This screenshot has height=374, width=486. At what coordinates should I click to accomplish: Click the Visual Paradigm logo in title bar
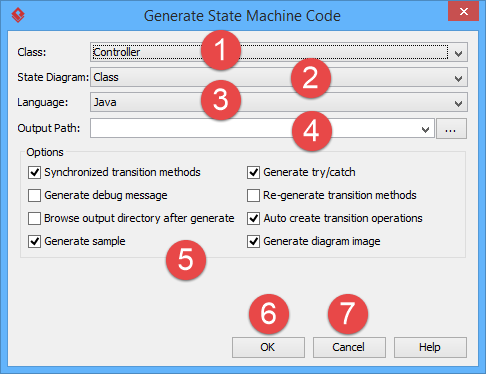[x=18, y=15]
